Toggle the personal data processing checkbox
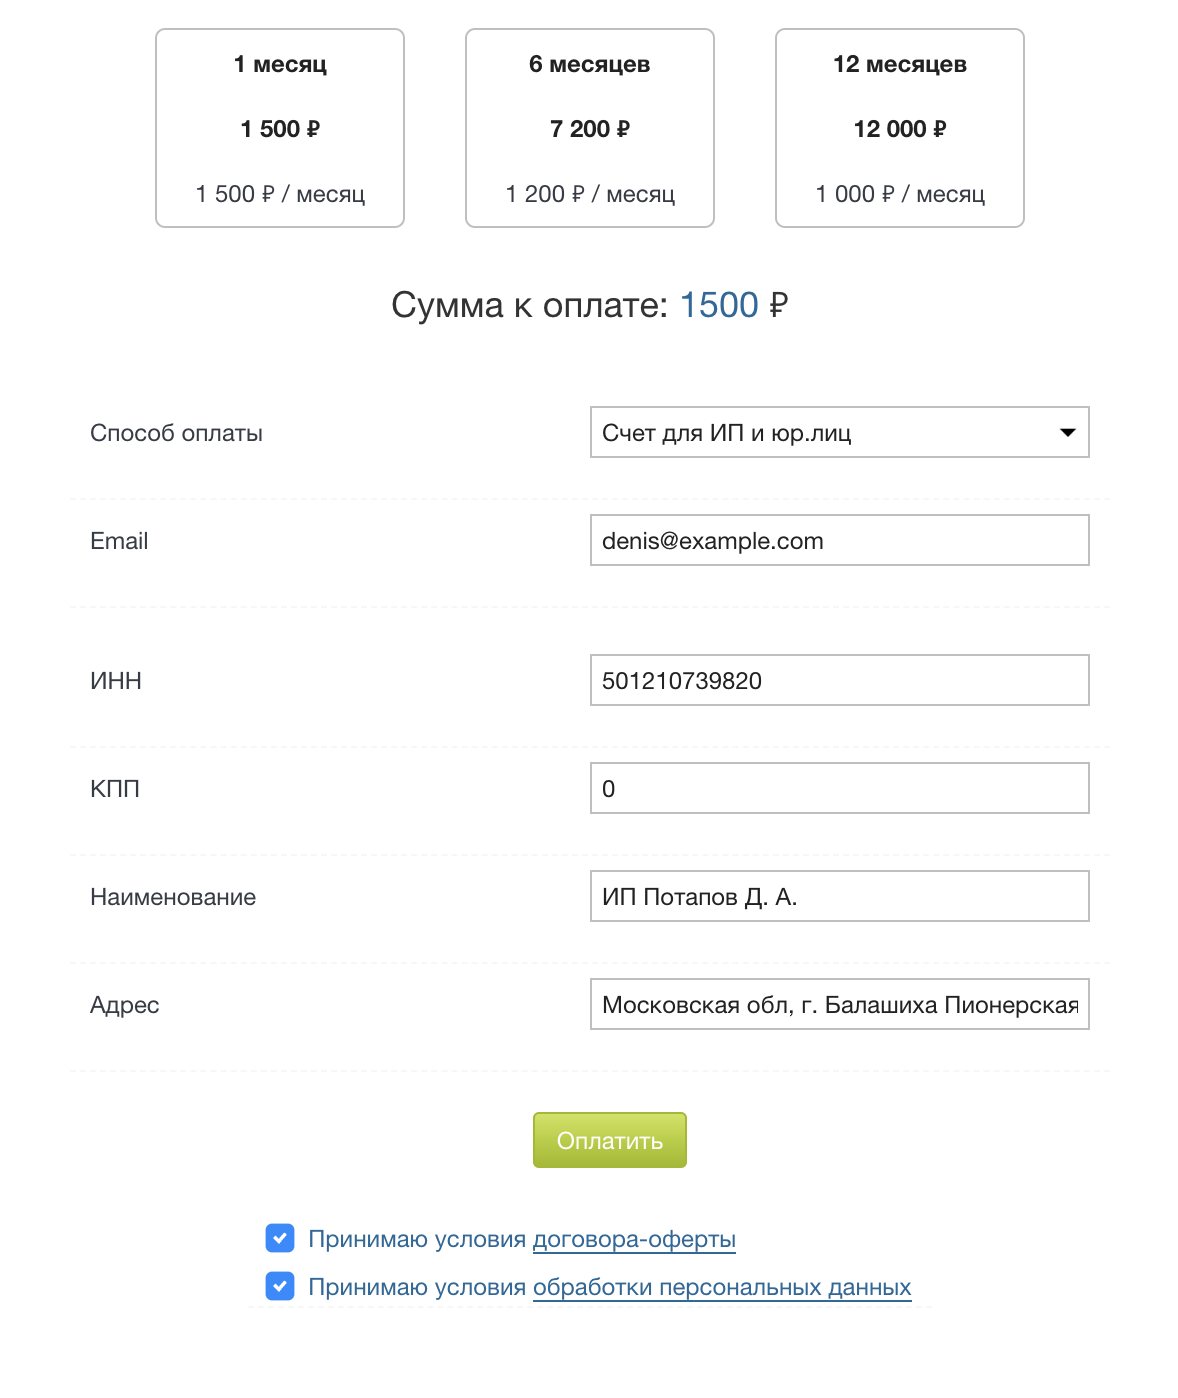The width and height of the screenshot is (1178, 1398). pos(280,1286)
